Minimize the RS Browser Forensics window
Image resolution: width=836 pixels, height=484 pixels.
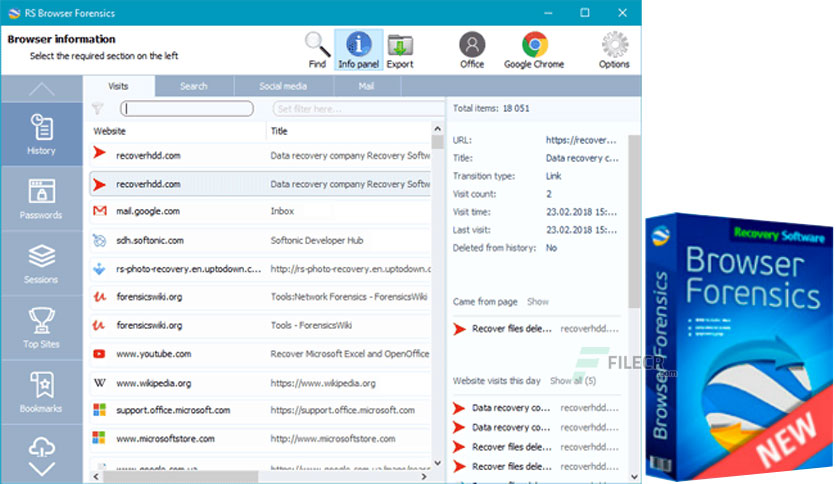548,13
